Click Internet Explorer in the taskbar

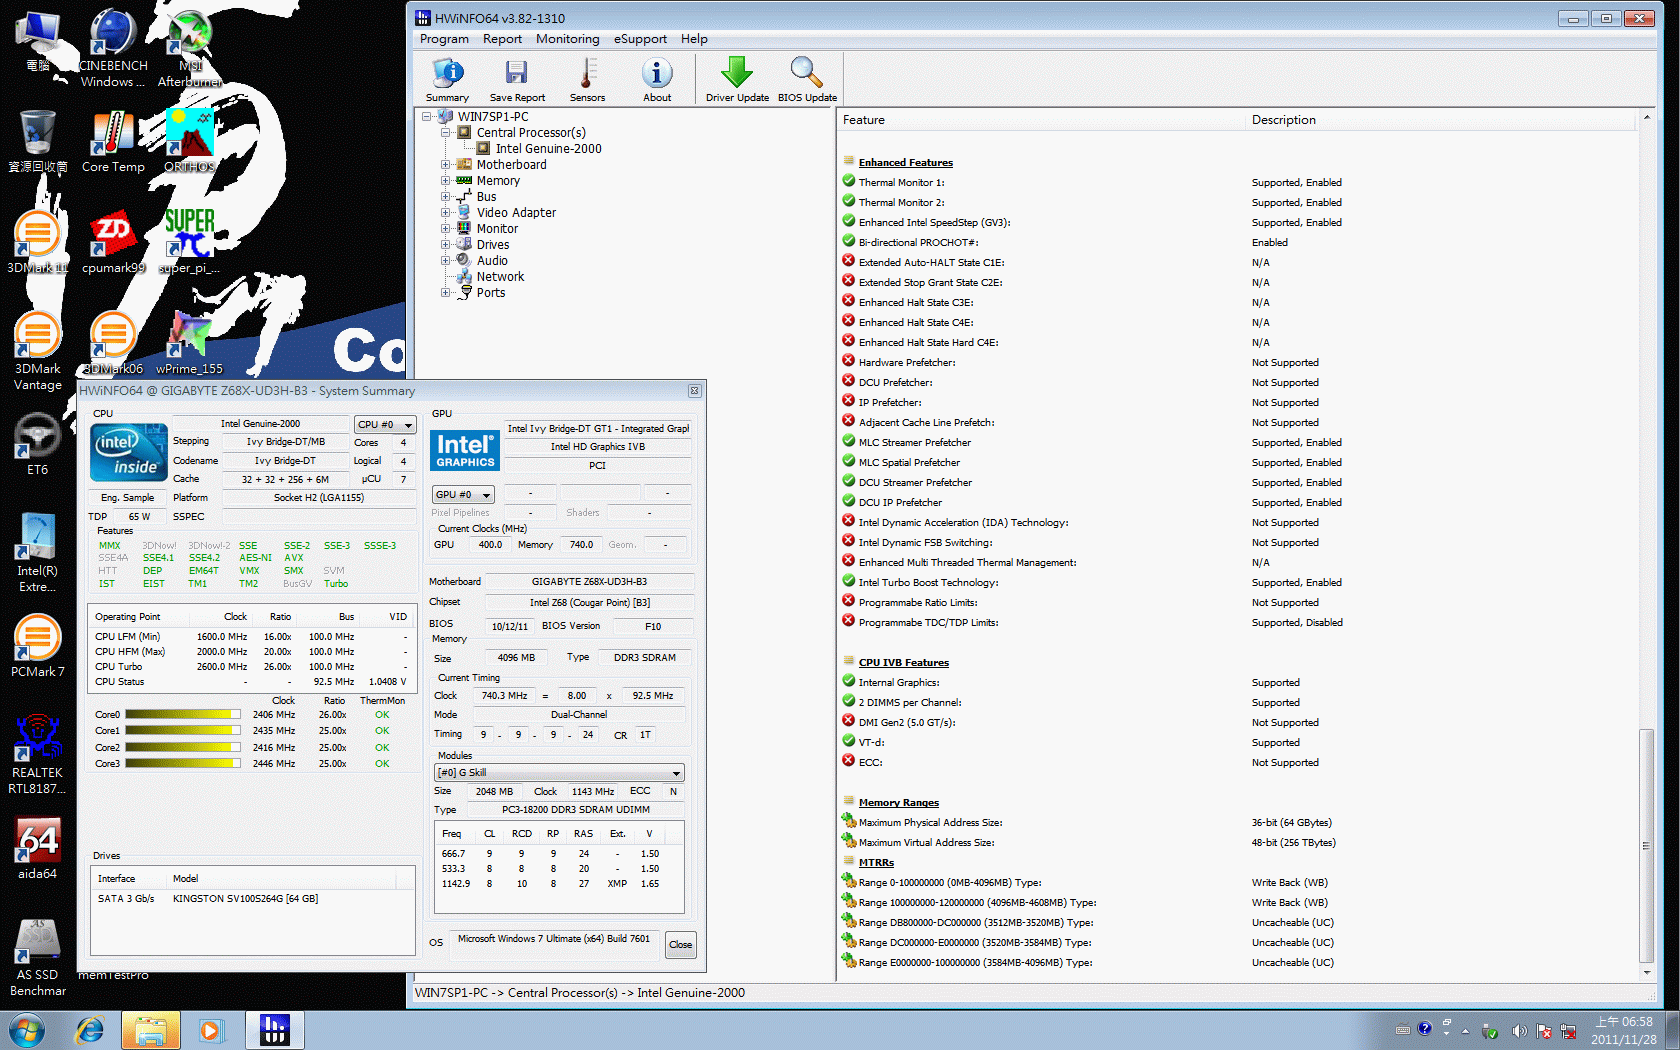pyautogui.click(x=90, y=1029)
